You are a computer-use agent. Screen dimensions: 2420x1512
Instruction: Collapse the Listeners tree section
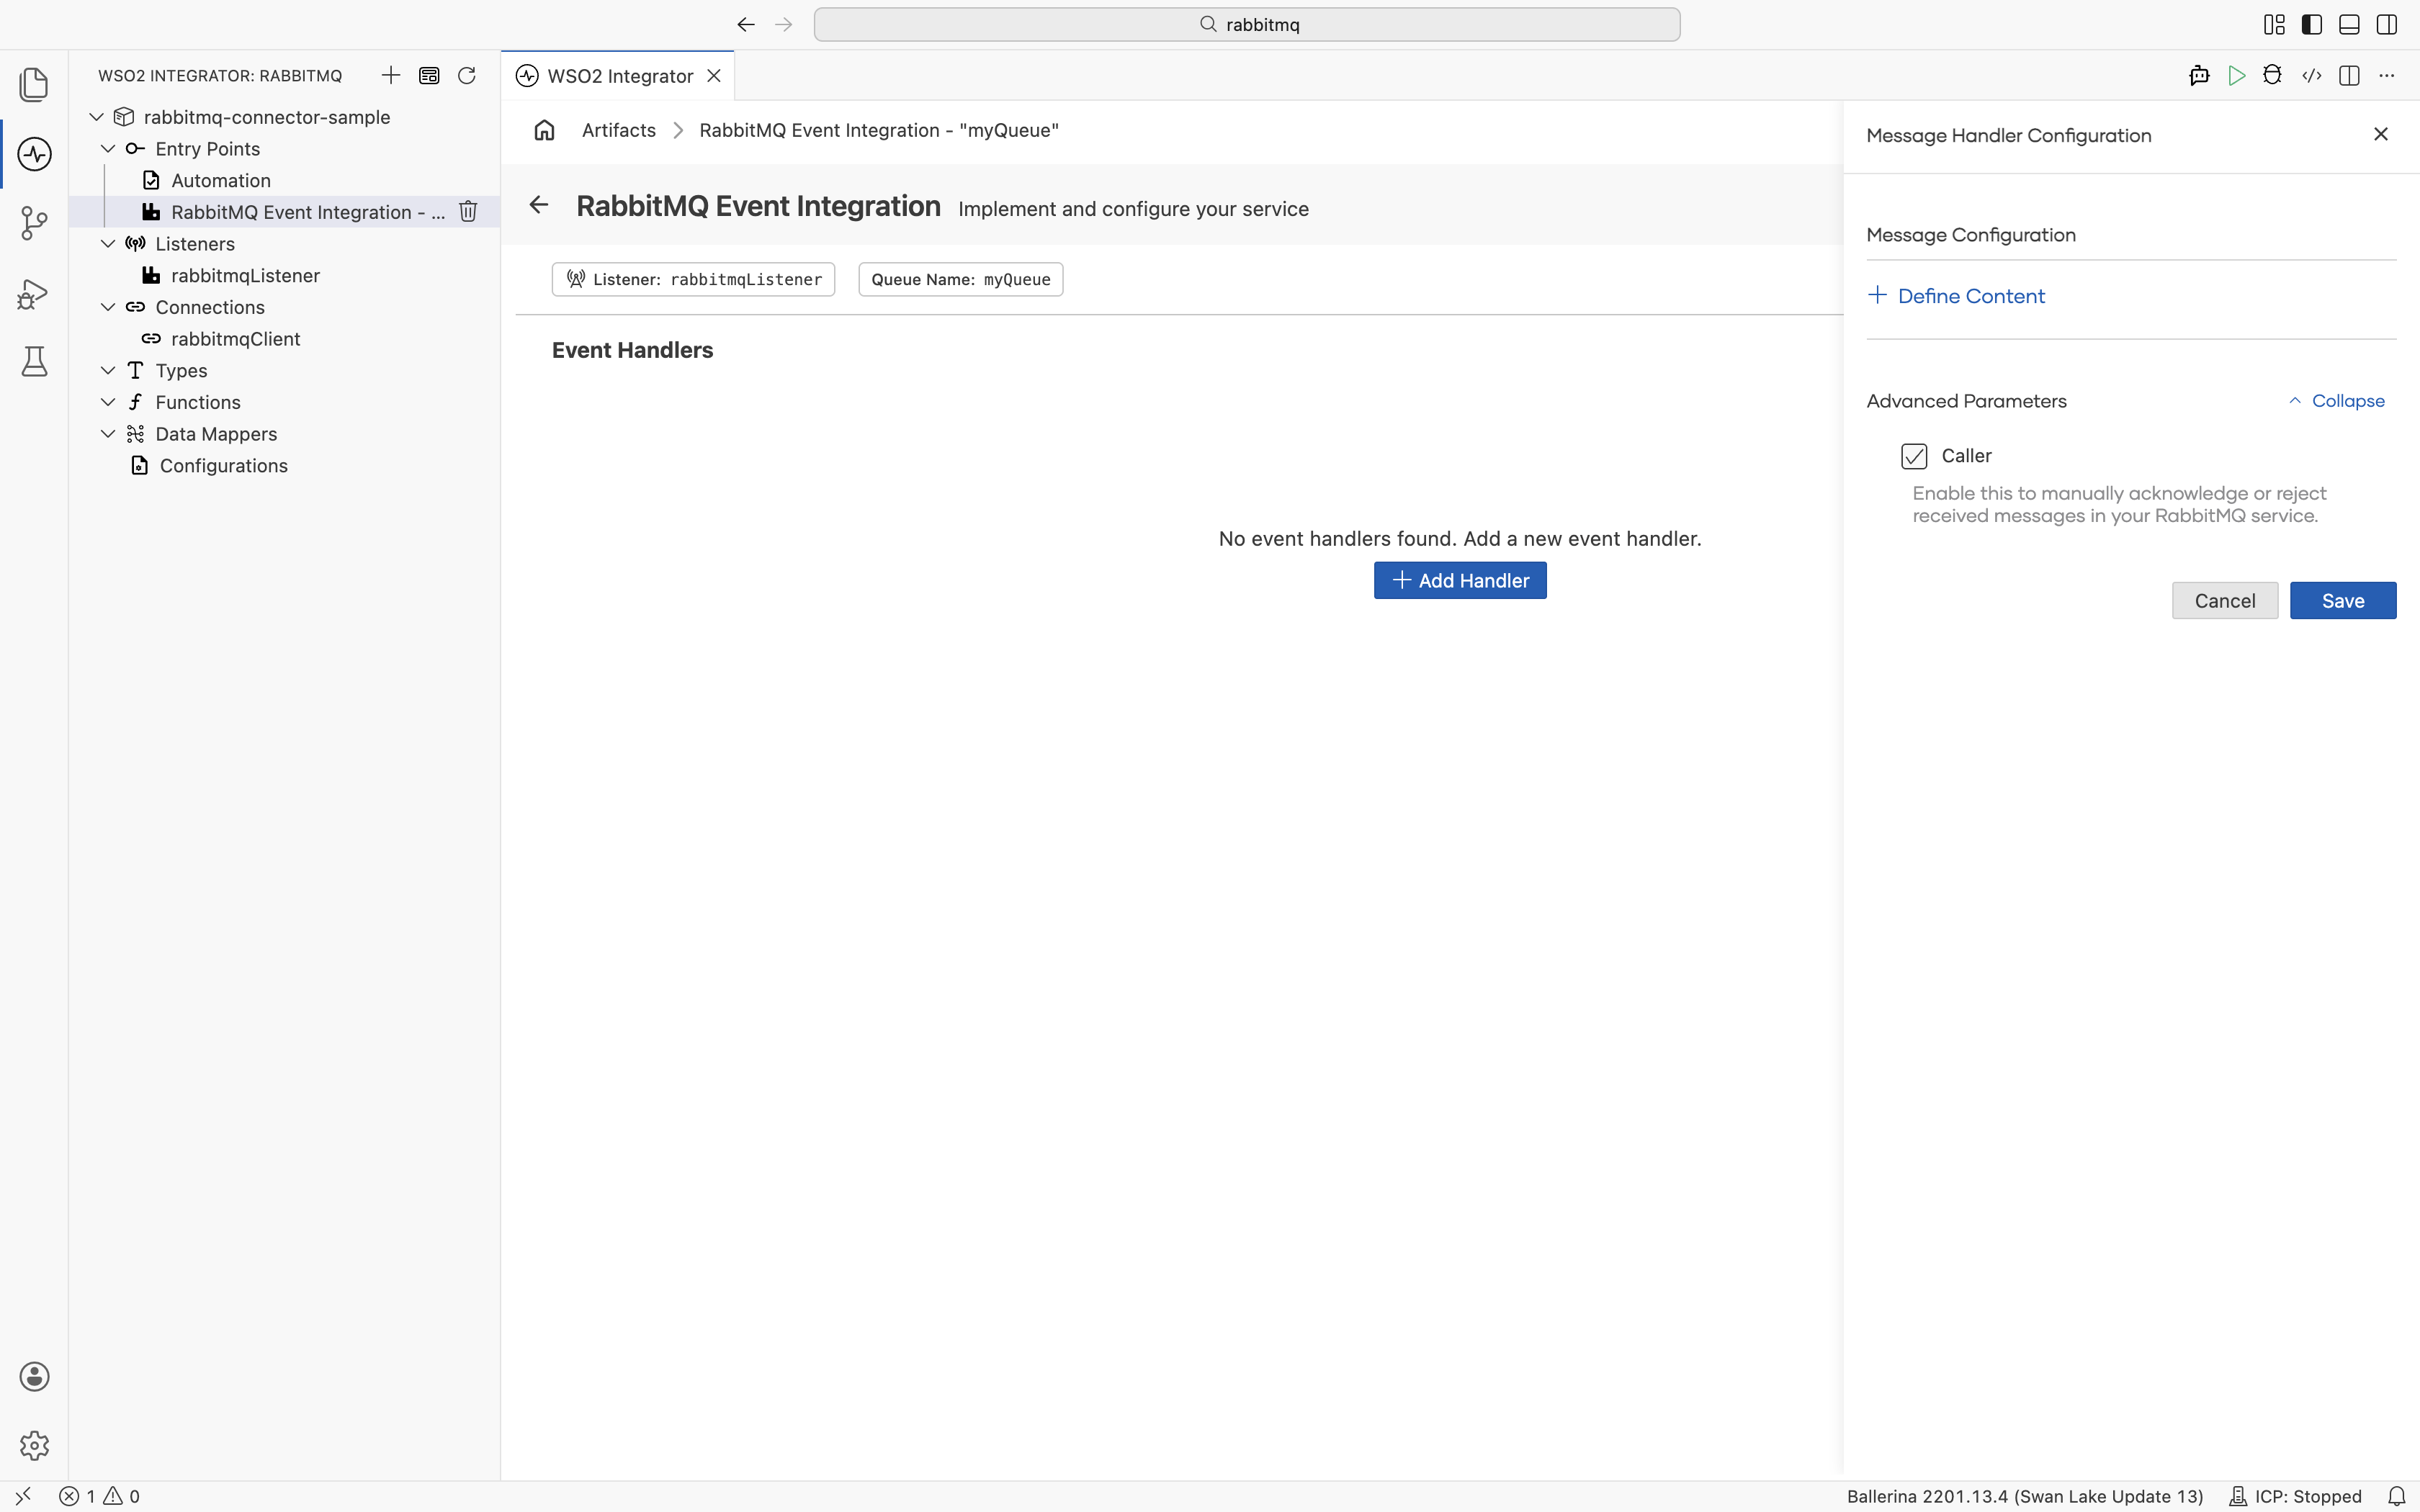click(x=108, y=244)
